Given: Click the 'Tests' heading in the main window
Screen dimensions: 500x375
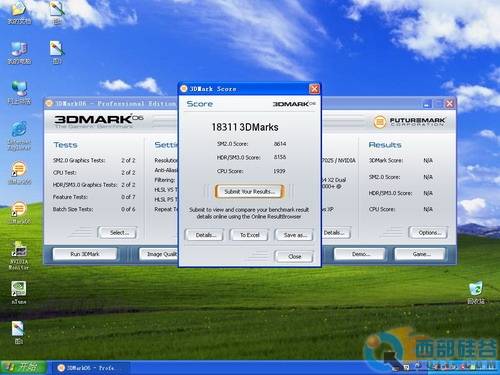Looking at the screenshot, I should point(65,145).
